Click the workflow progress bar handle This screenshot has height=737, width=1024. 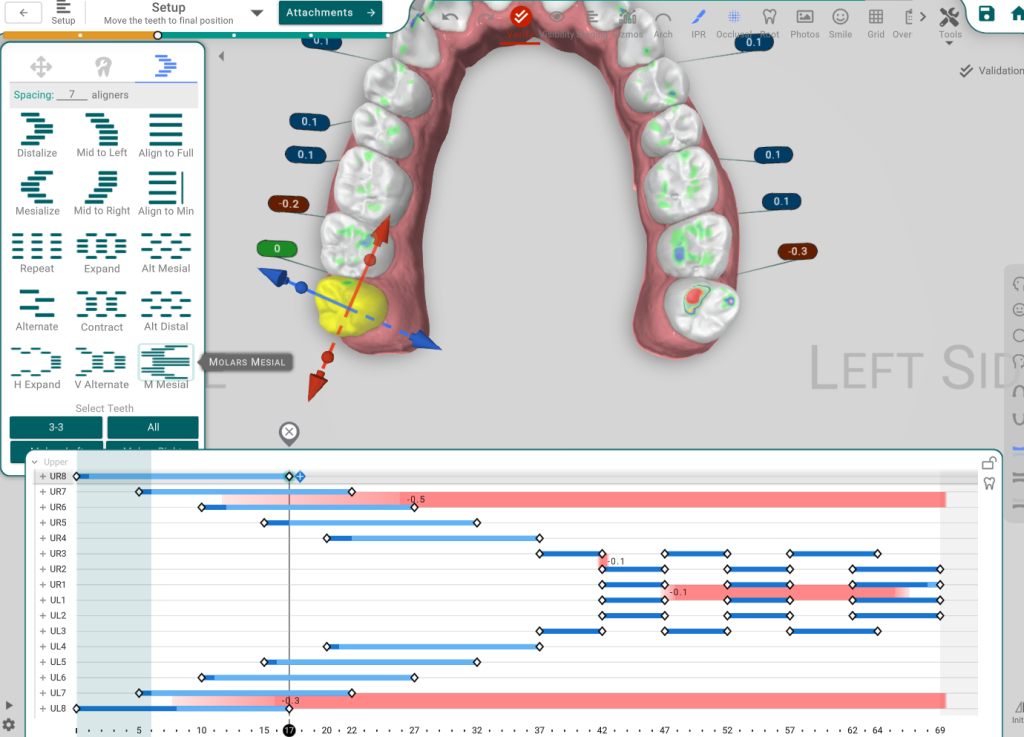point(158,35)
